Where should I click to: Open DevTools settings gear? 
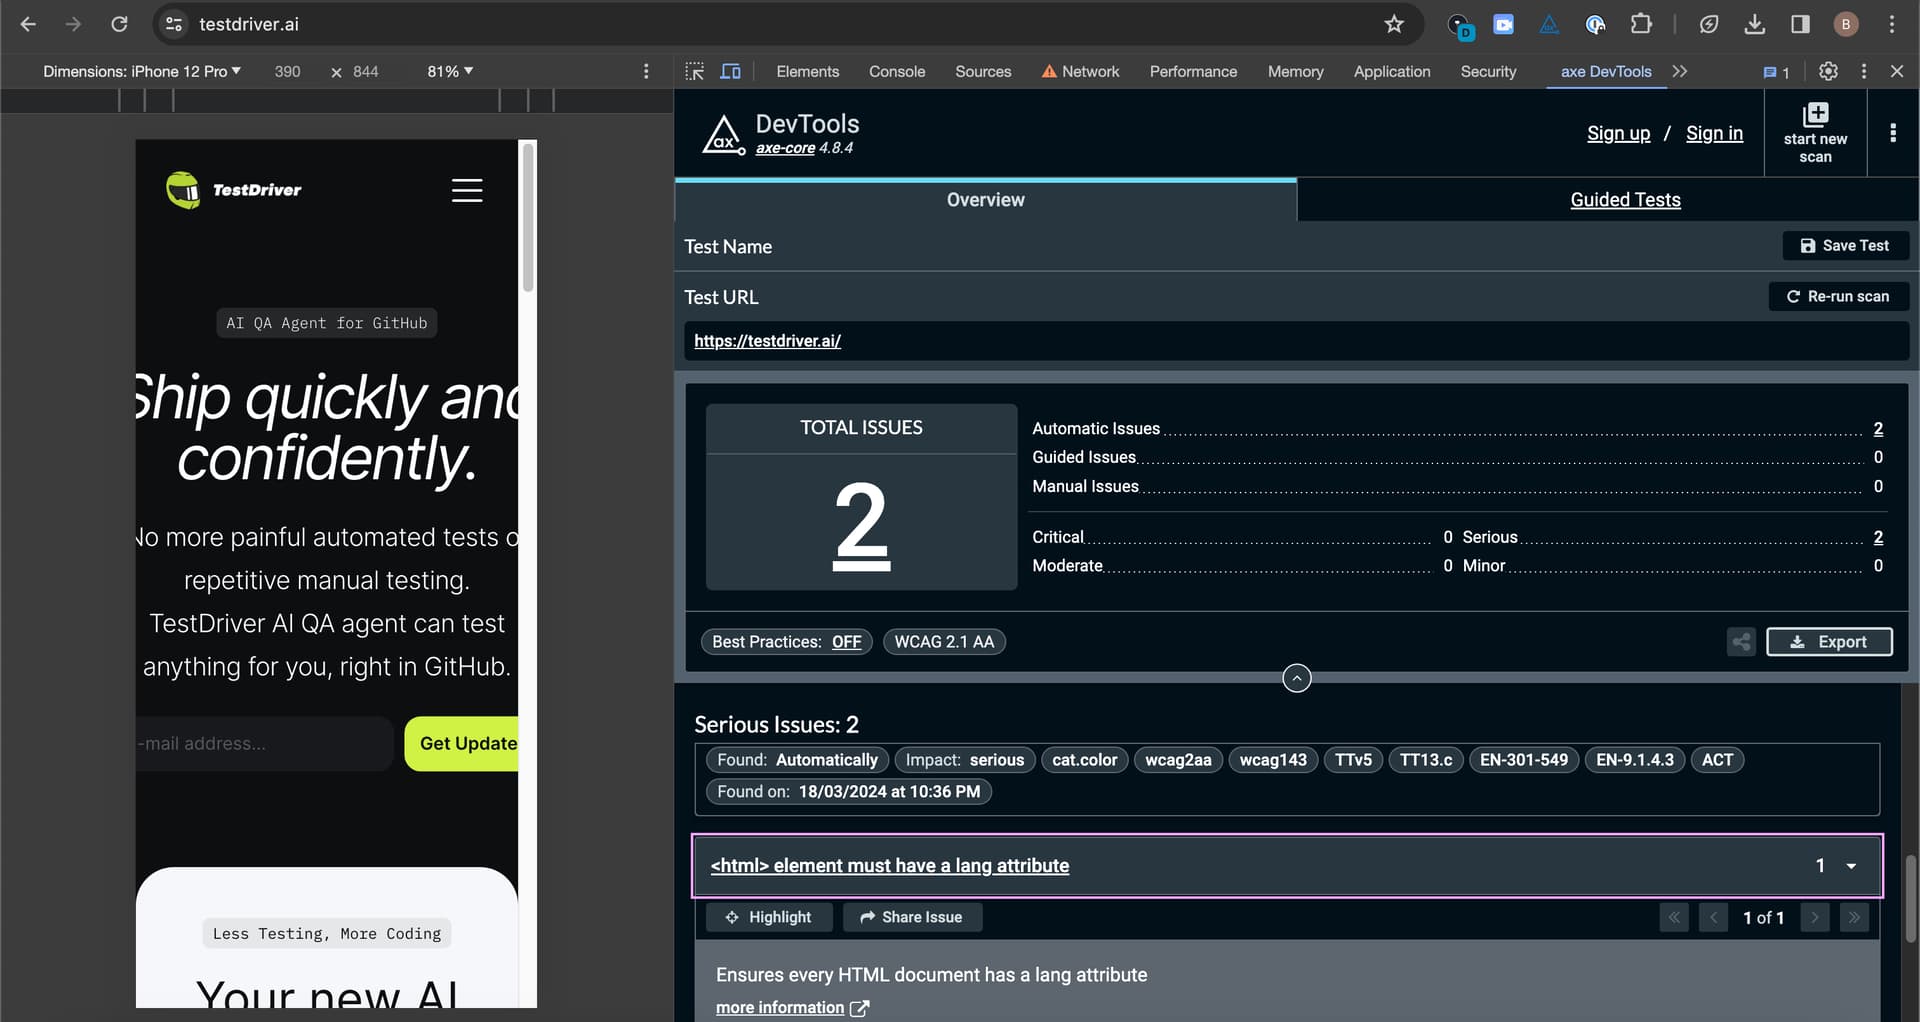point(1828,71)
